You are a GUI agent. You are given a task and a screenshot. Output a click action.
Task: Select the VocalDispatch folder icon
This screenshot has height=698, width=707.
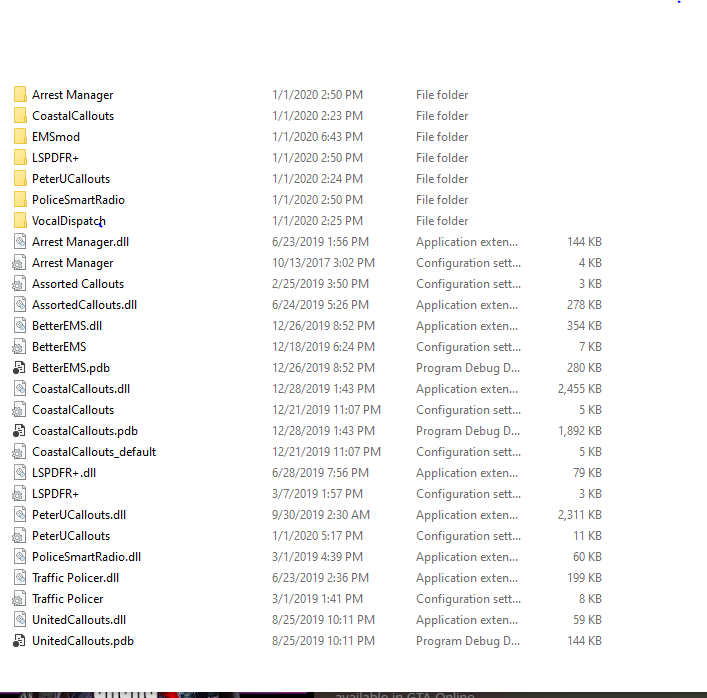[19, 221]
